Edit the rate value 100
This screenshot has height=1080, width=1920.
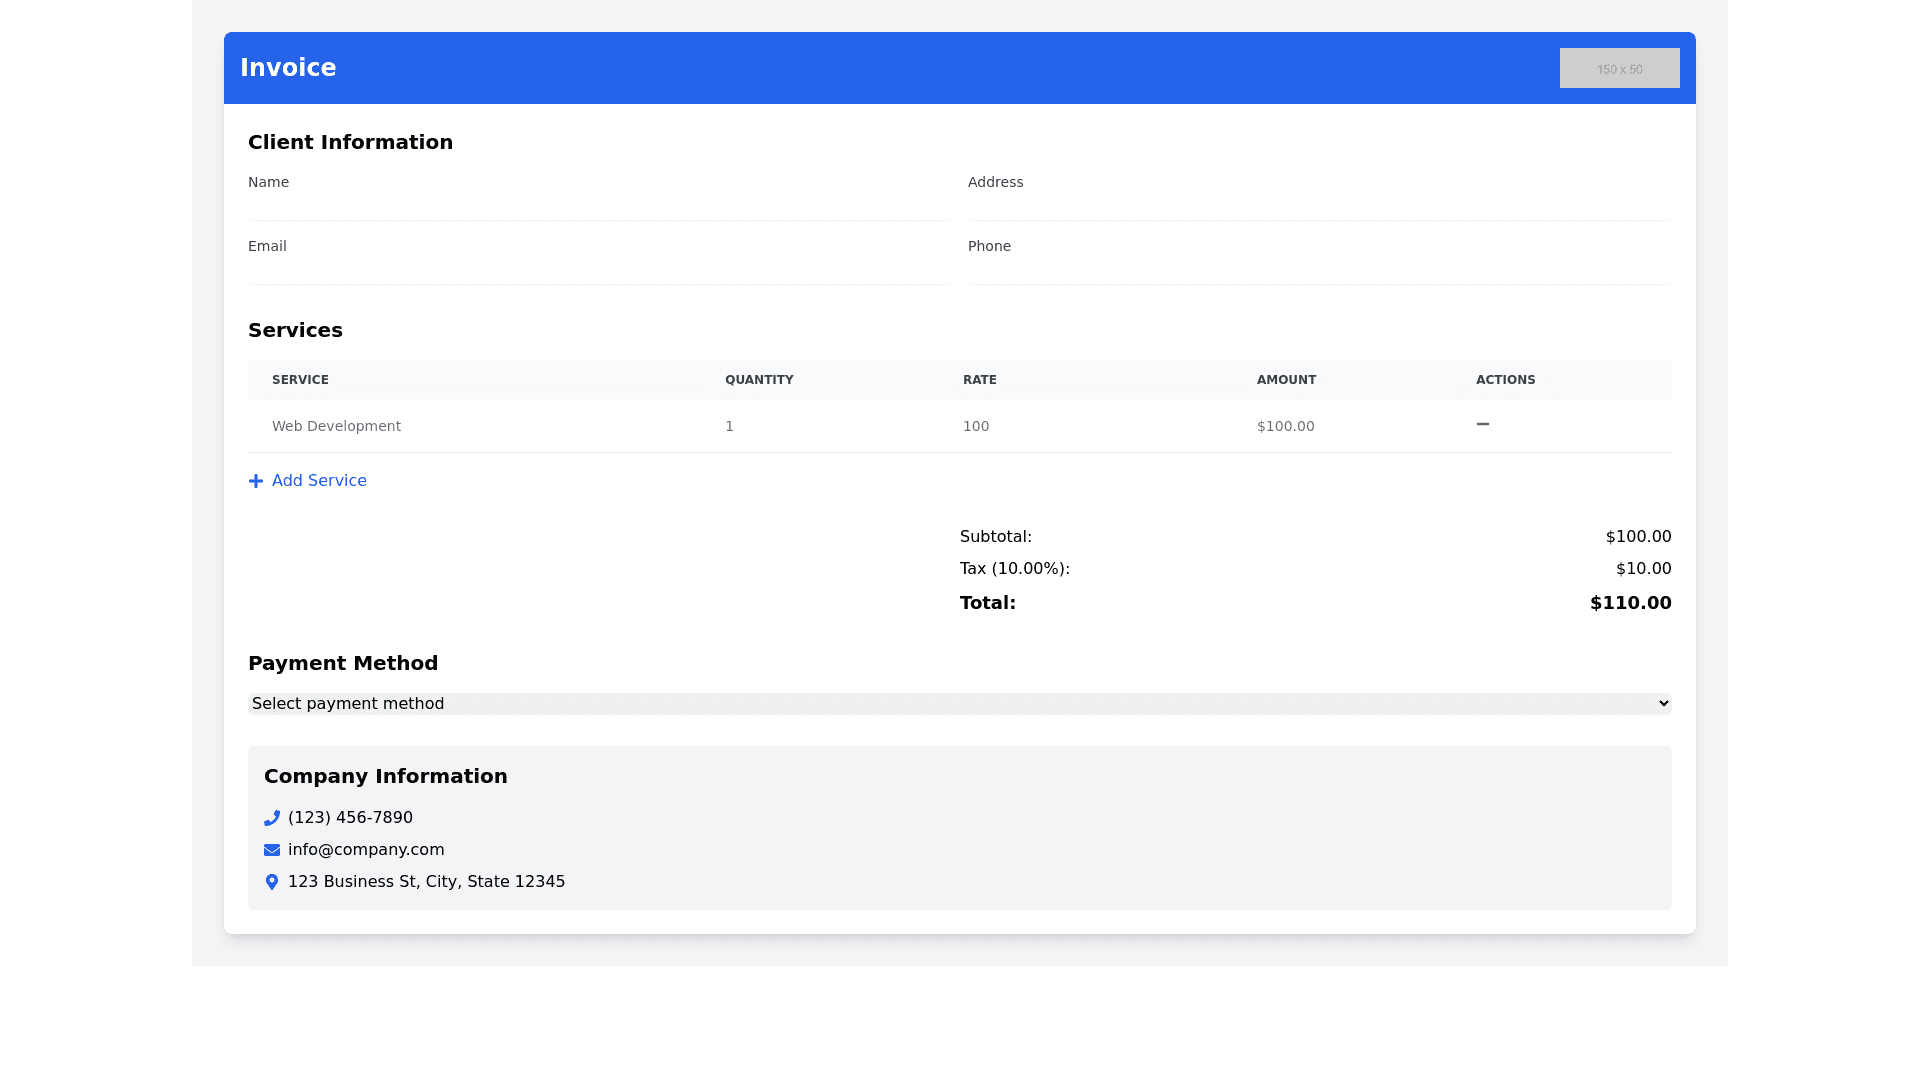tap(976, 426)
